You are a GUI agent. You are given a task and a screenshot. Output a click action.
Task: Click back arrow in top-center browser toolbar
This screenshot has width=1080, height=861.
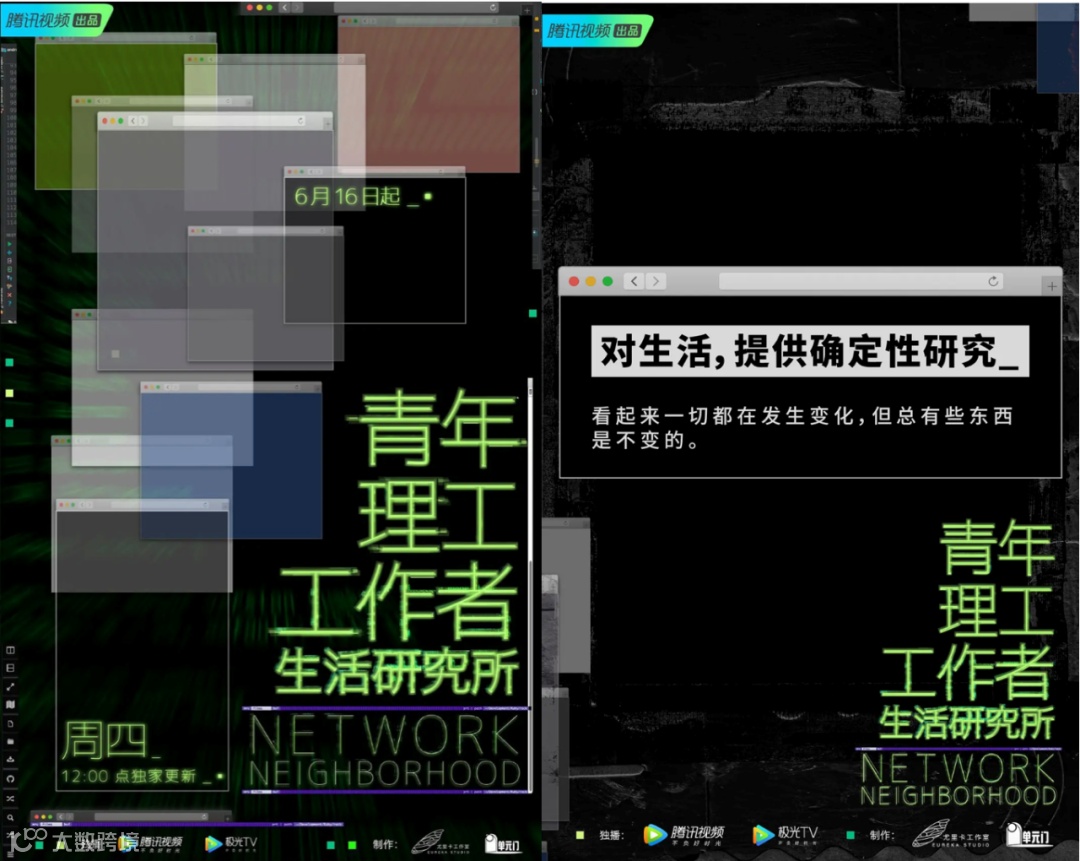[284, 8]
